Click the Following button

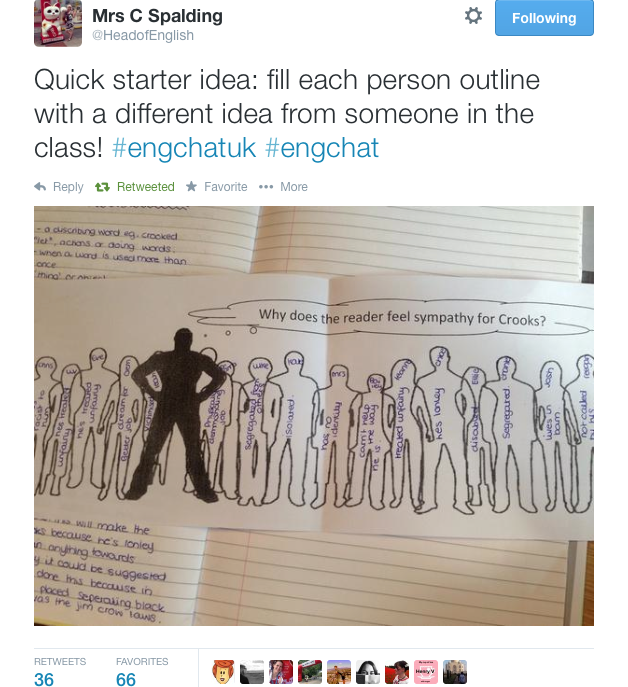[x=544, y=18]
